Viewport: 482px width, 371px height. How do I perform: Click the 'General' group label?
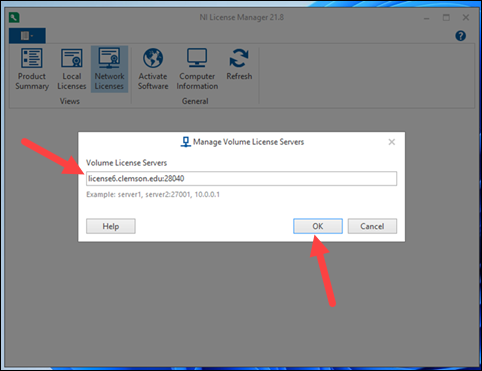[195, 101]
